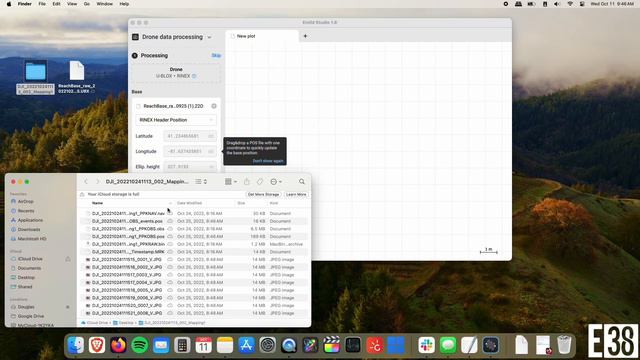Select the ReachBase UBX file on desktop
640x360 pixels.
coord(77,77)
